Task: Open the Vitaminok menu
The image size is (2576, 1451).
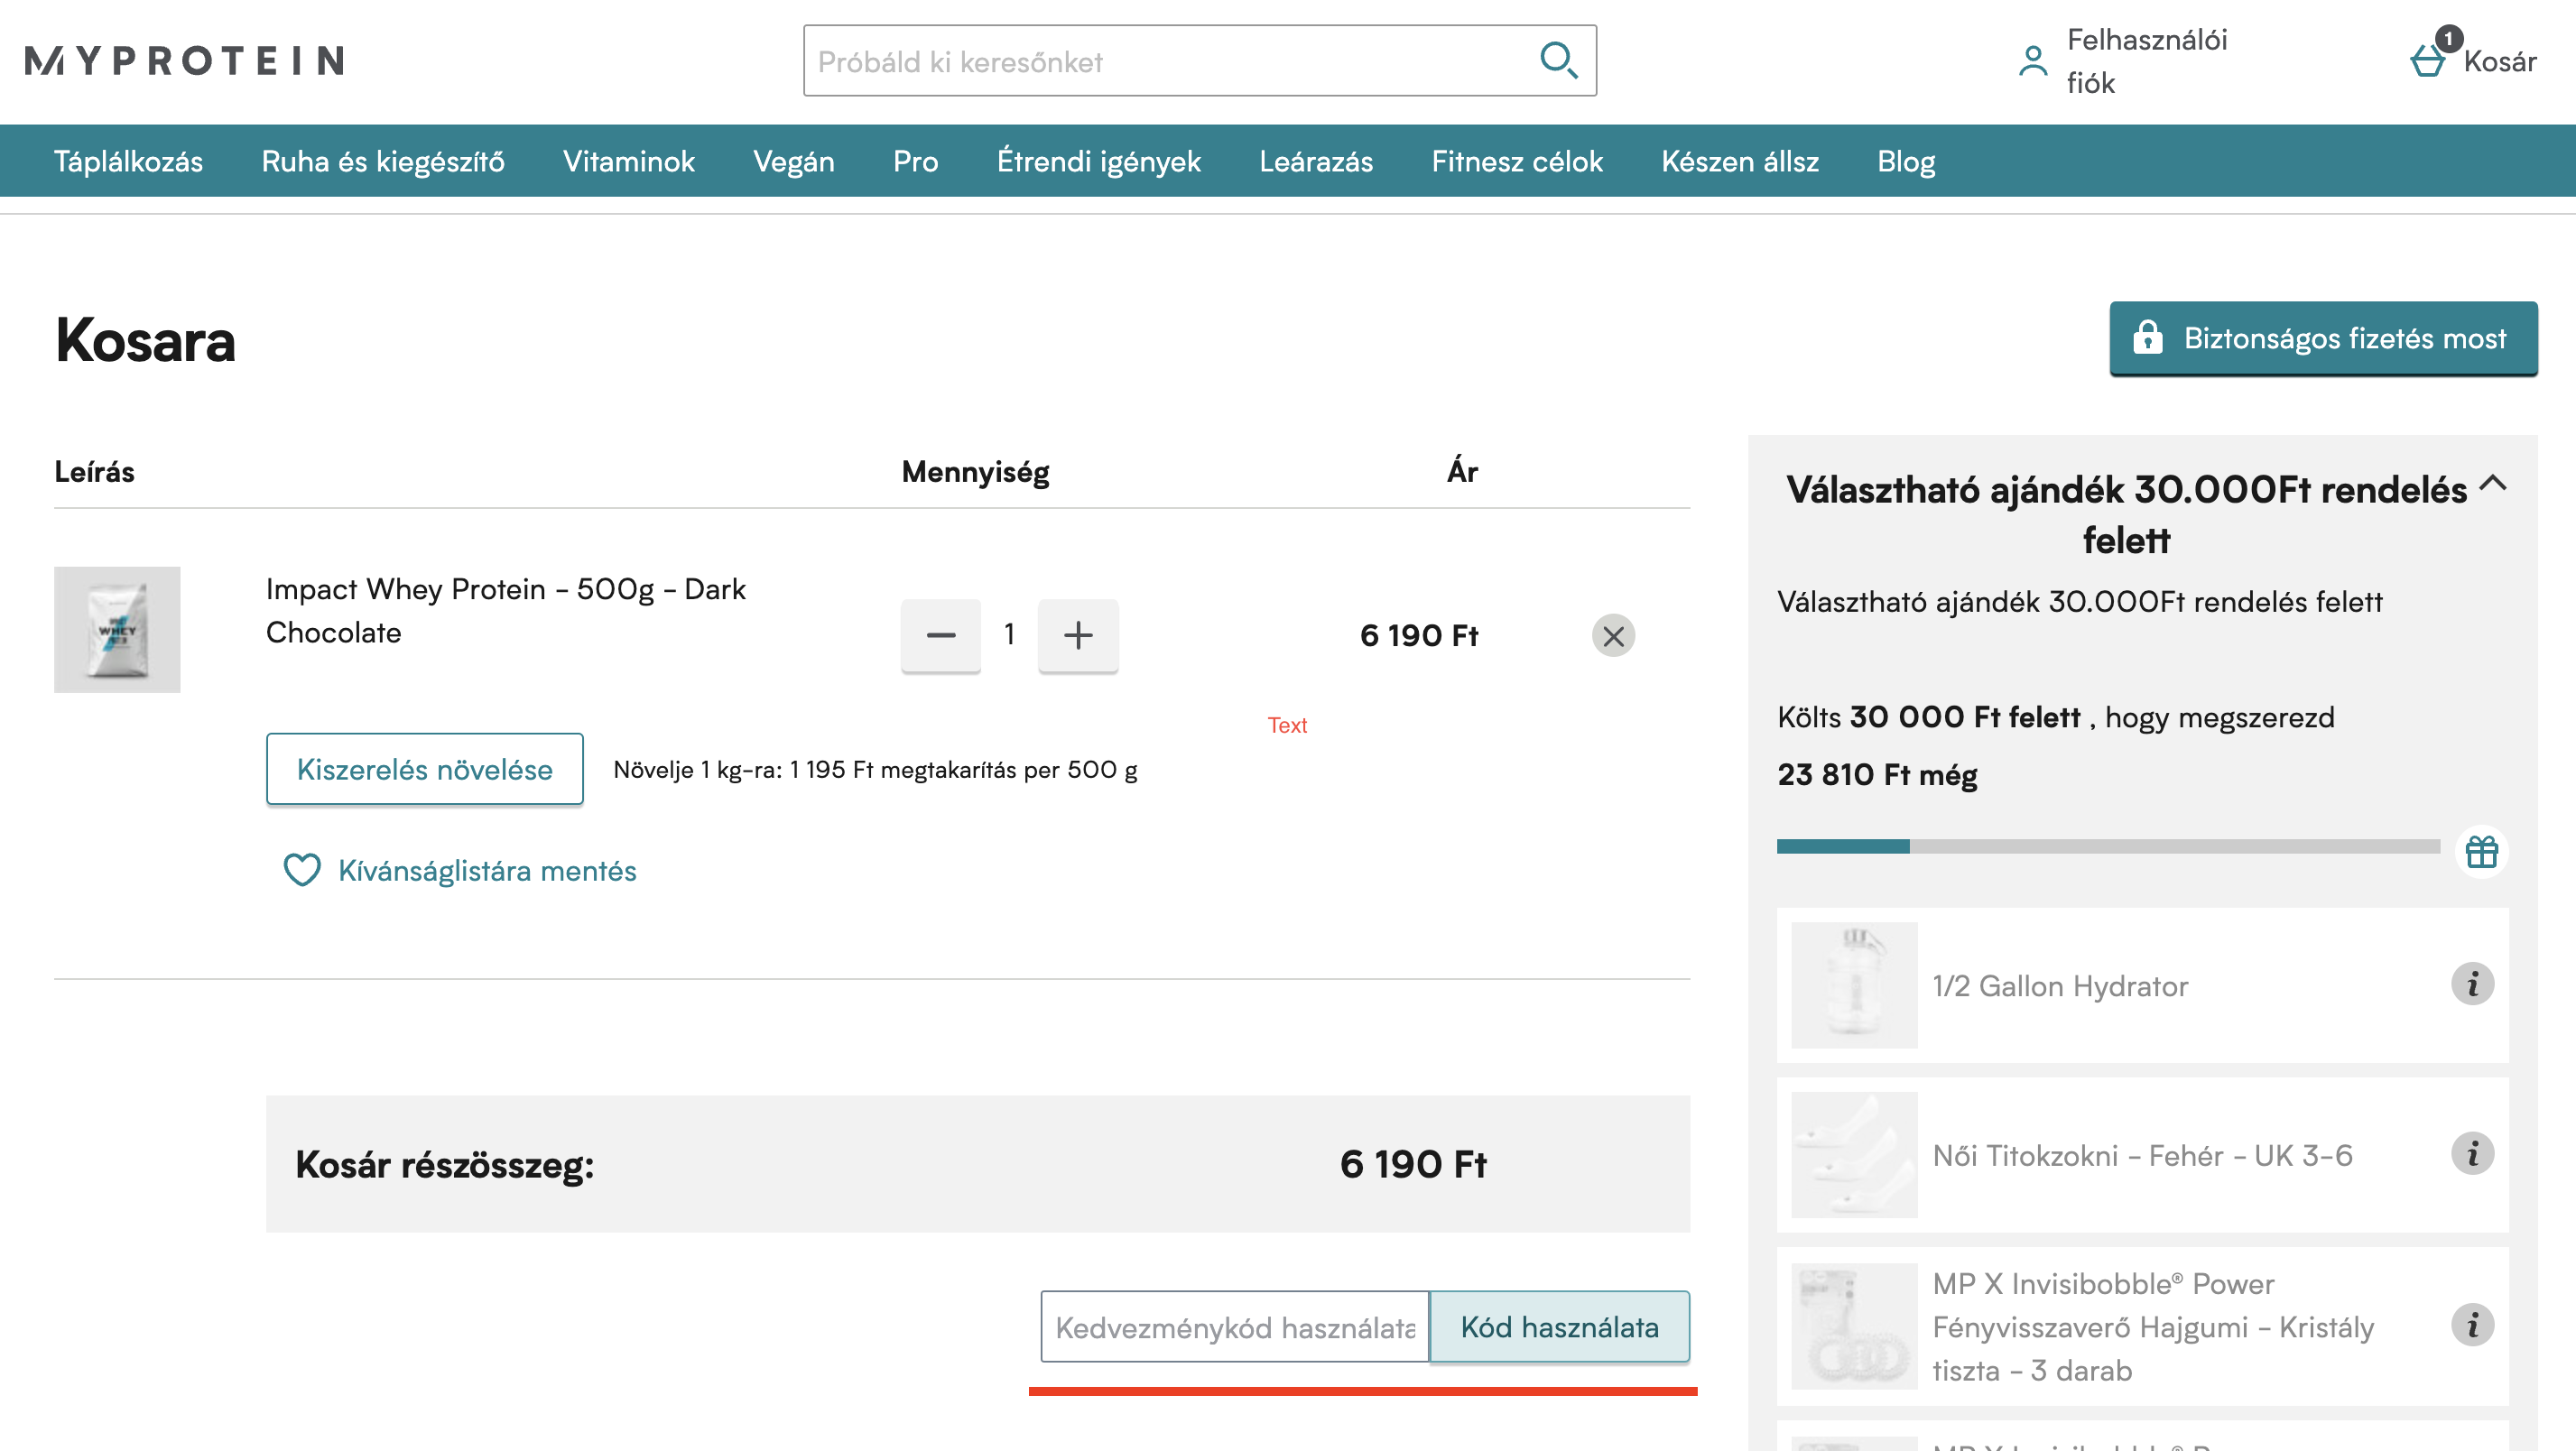Action: coord(628,161)
